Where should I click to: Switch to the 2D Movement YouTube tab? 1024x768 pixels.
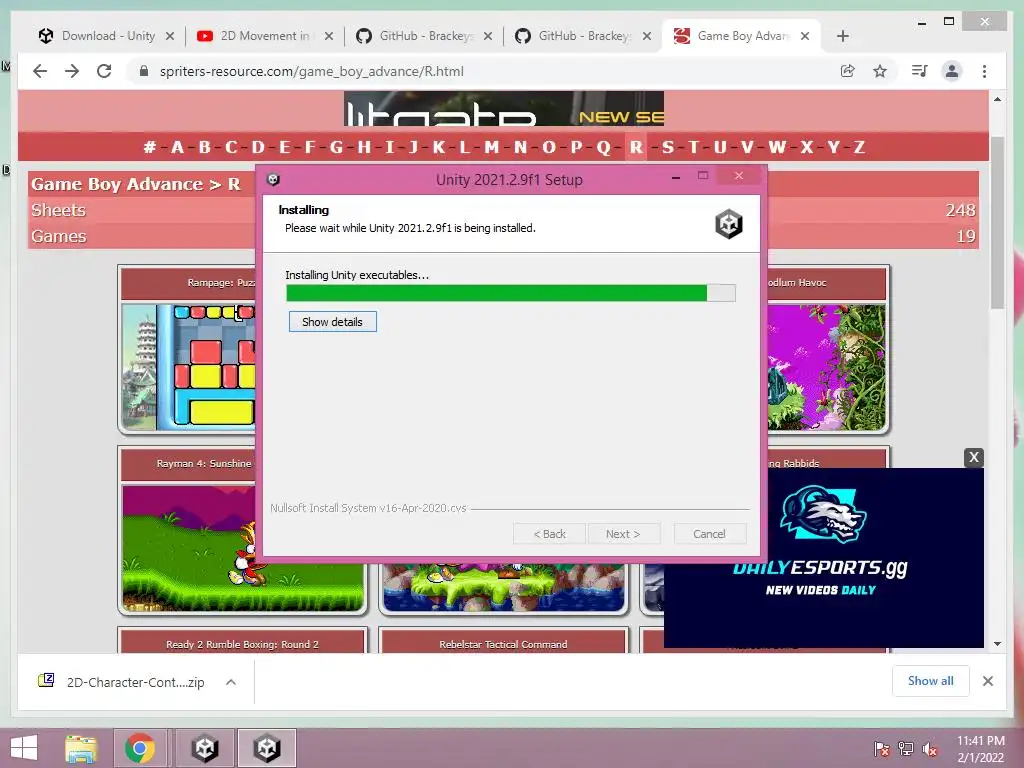coord(265,36)
